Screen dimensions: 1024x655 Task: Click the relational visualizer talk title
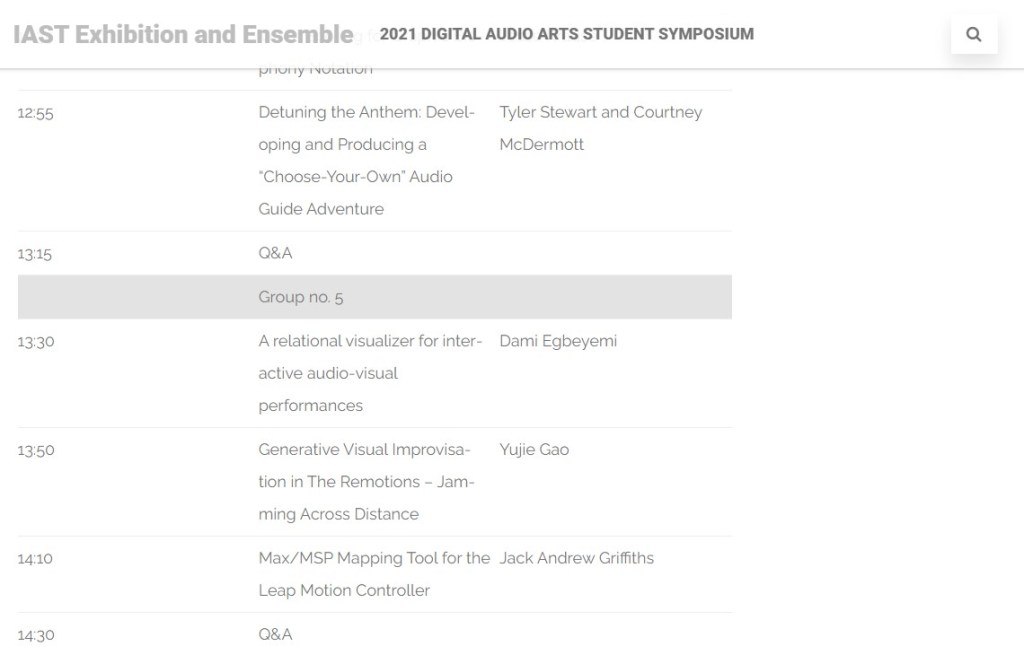coord(369,373)
